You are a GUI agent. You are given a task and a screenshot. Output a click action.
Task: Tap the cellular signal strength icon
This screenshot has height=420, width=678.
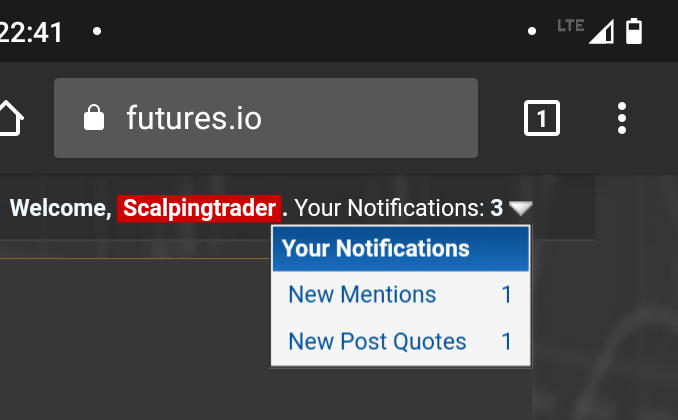pyautogui.click(x=601, y=32)
